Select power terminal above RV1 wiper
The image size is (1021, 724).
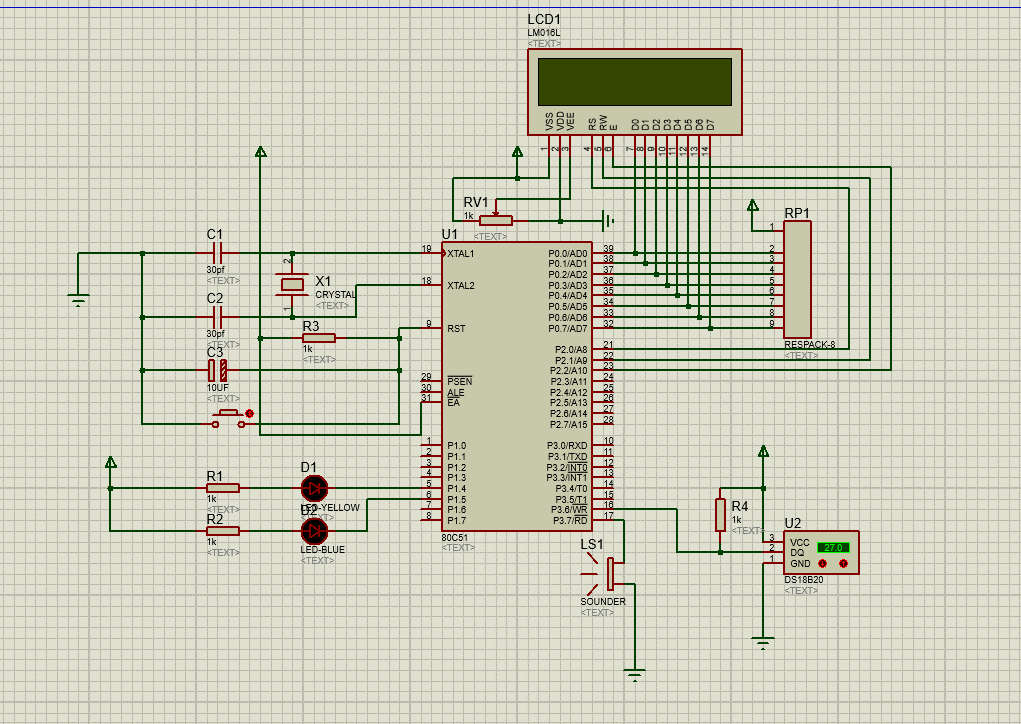pos(517,152)
